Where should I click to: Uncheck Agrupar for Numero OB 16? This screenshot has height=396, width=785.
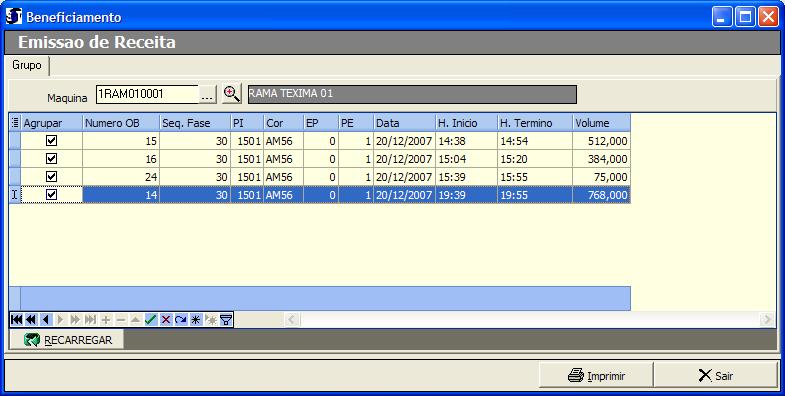pyautogui.click(x=51, y=159)
